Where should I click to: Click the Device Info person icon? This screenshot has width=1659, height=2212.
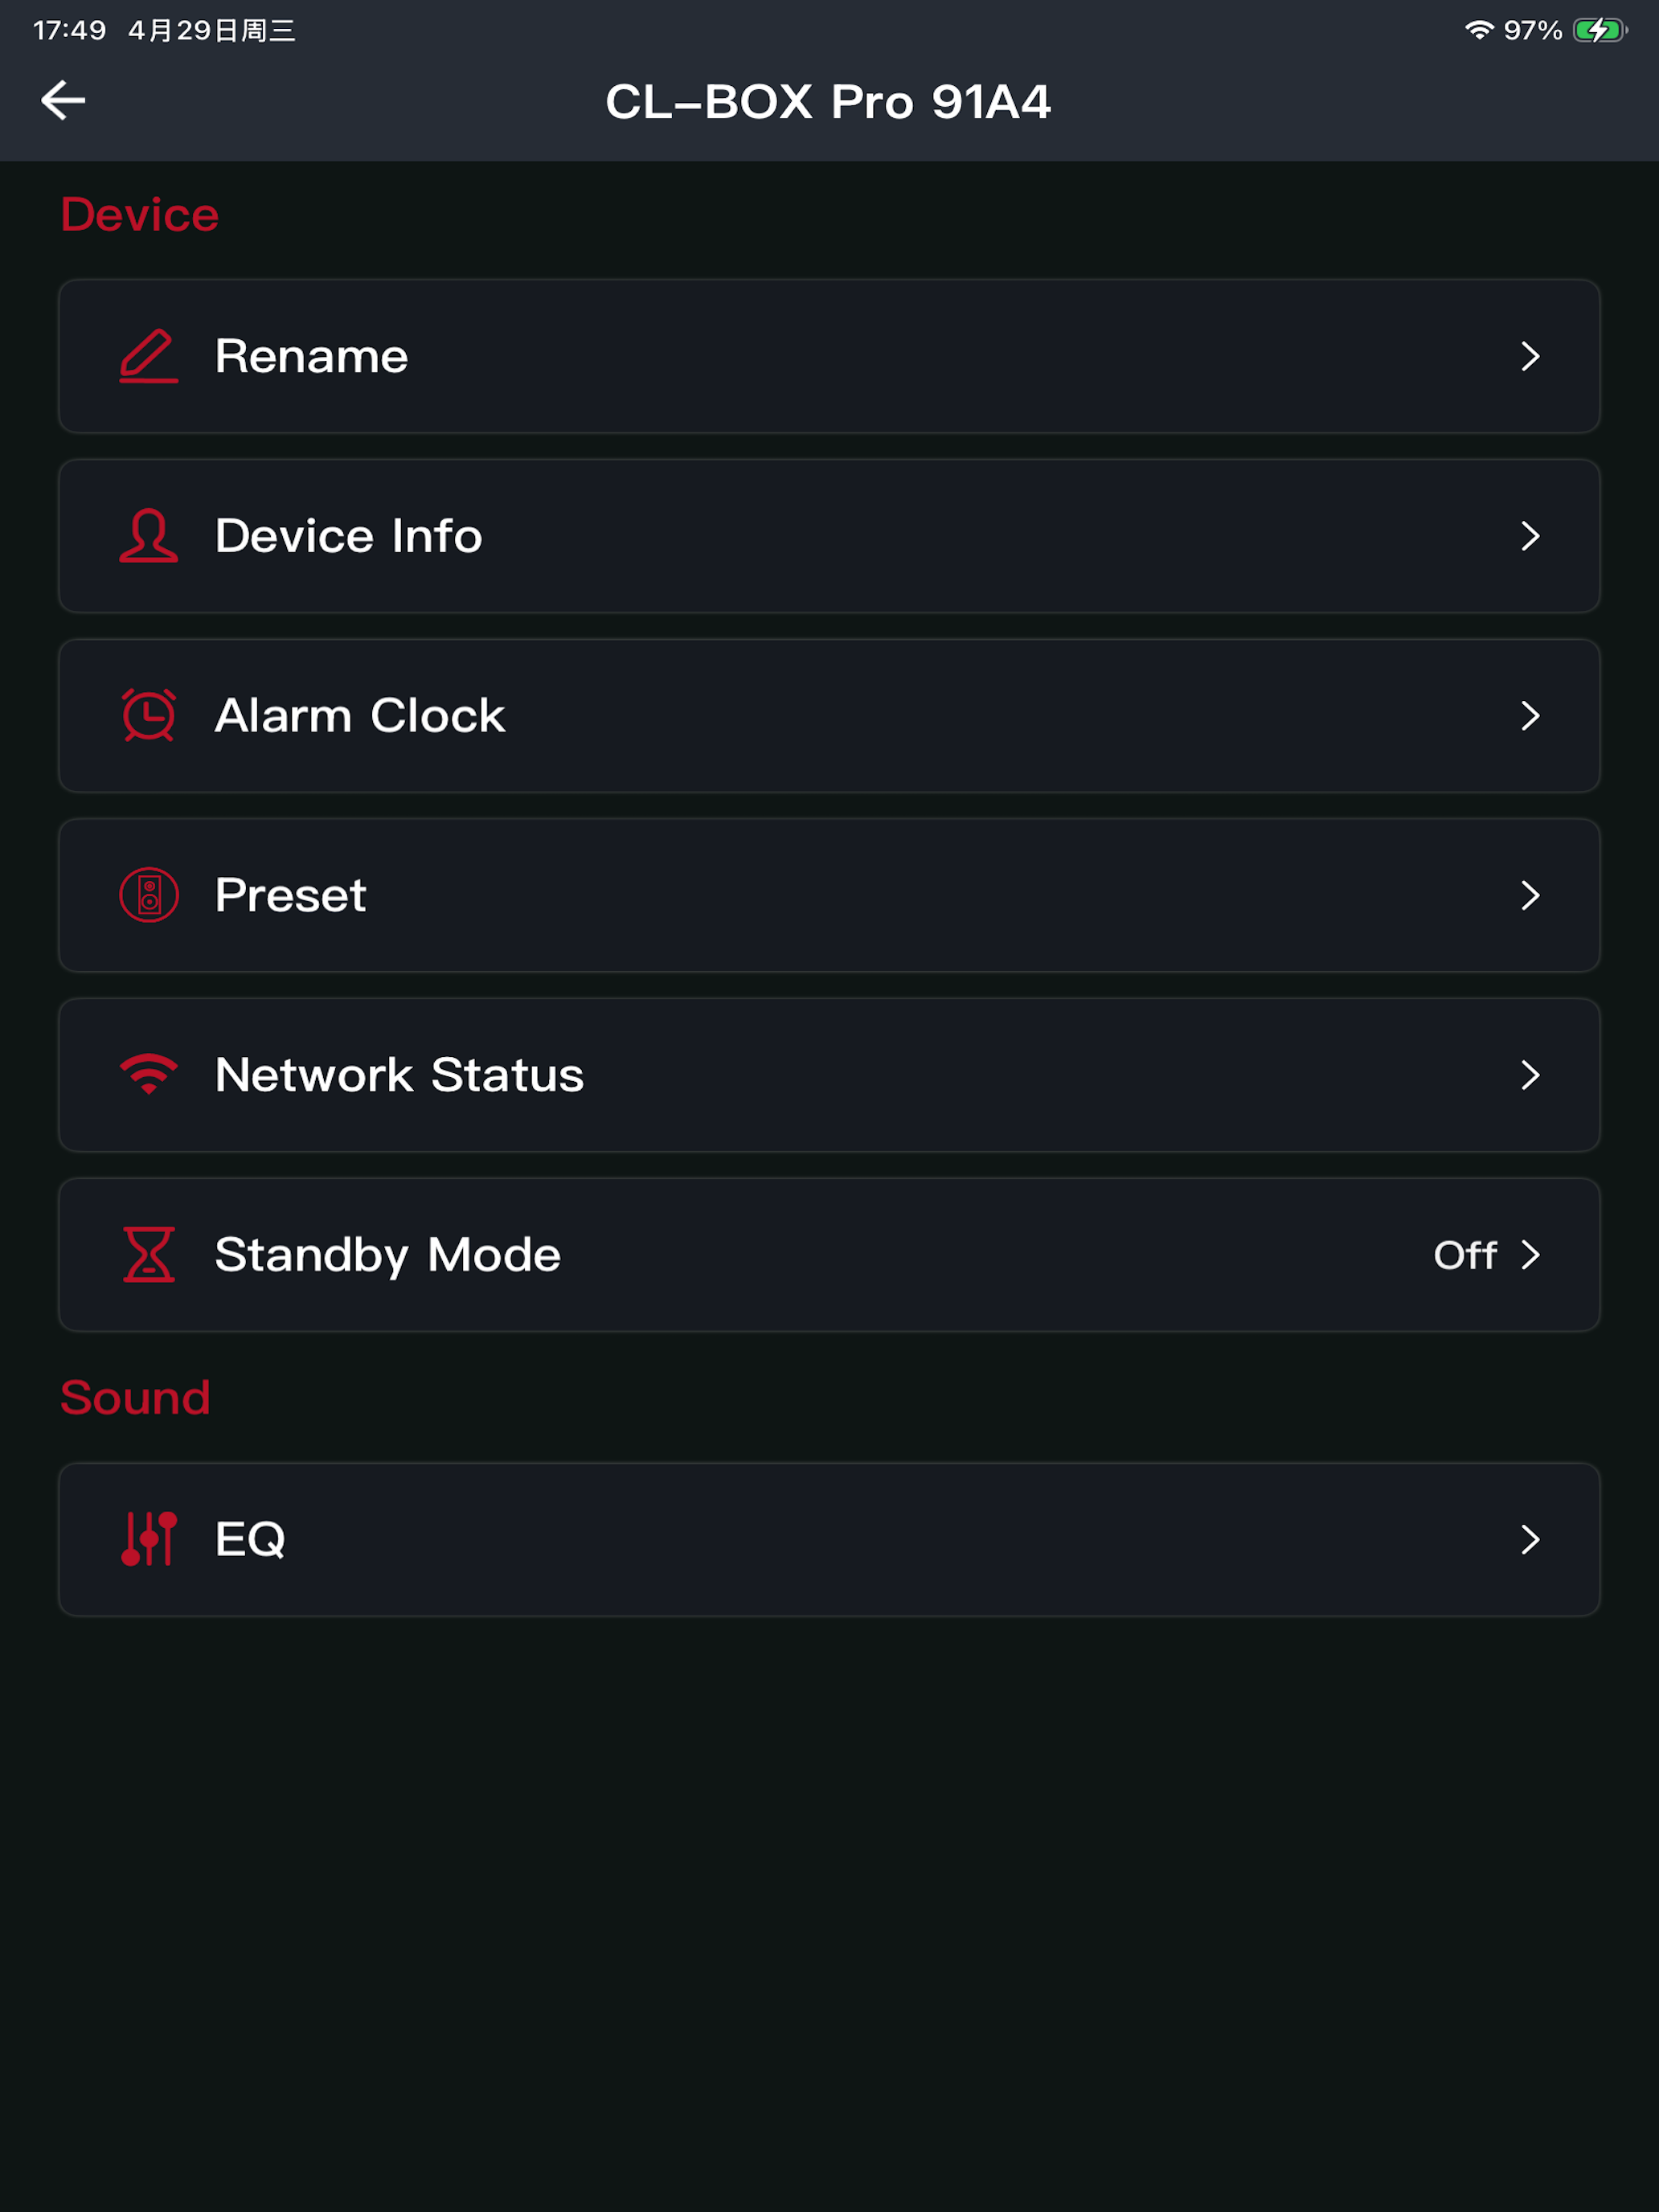[x=149, y=536]
